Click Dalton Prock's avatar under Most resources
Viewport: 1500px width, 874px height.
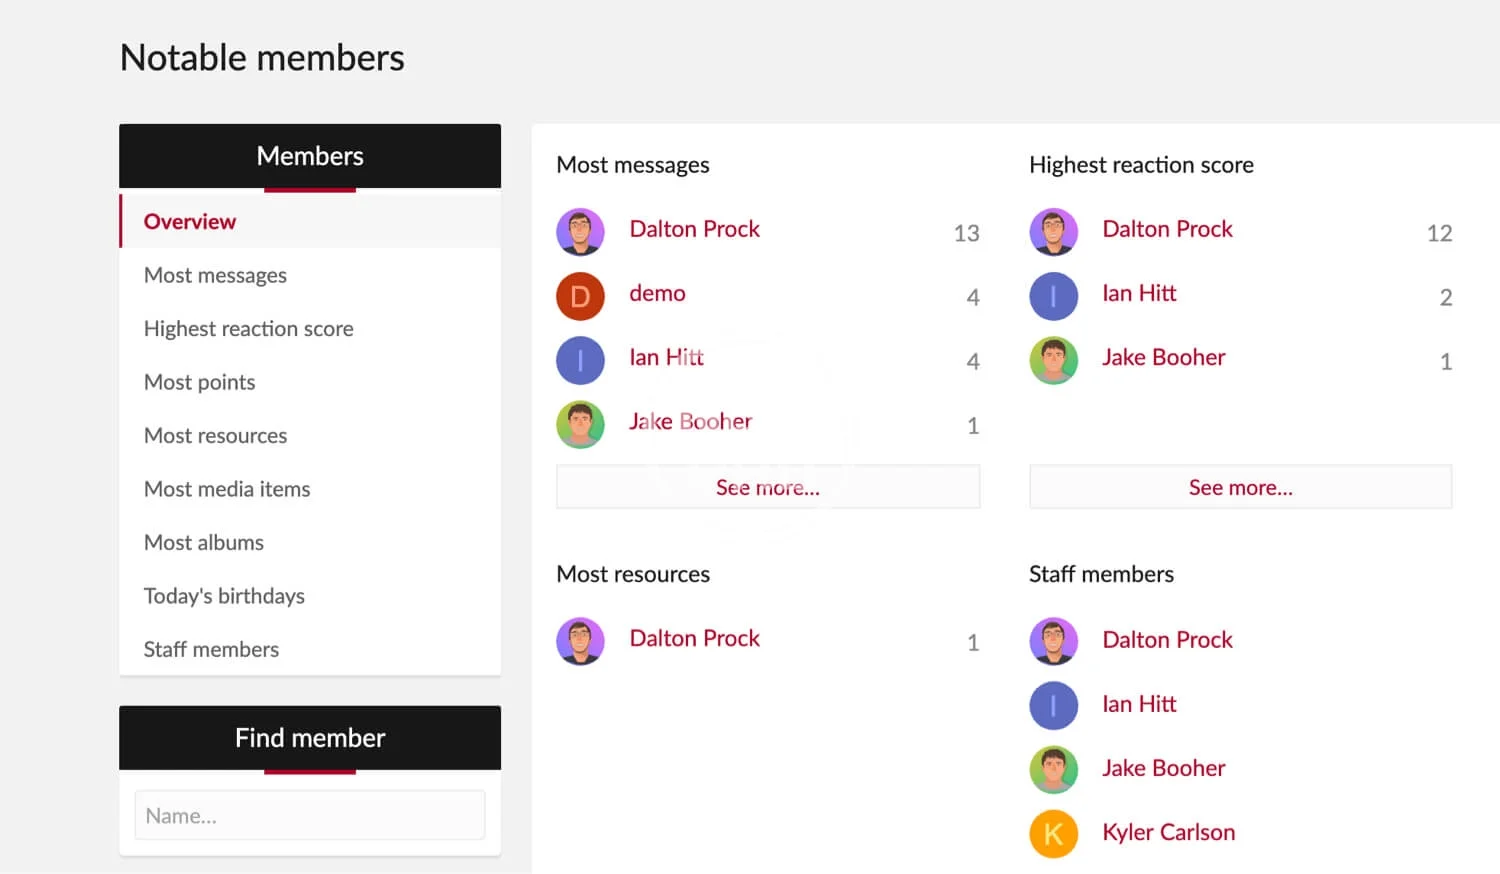[x=580, y=641]
